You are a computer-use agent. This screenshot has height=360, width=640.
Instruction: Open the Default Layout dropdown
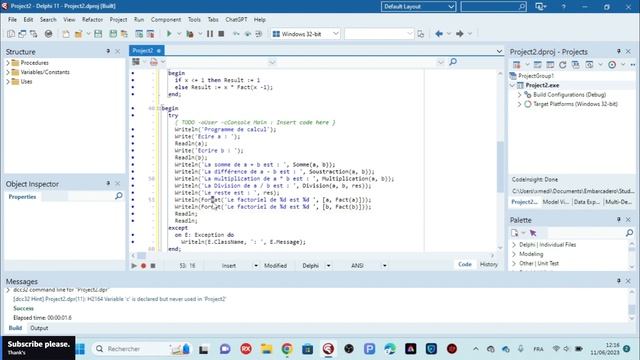pos(451,7)
